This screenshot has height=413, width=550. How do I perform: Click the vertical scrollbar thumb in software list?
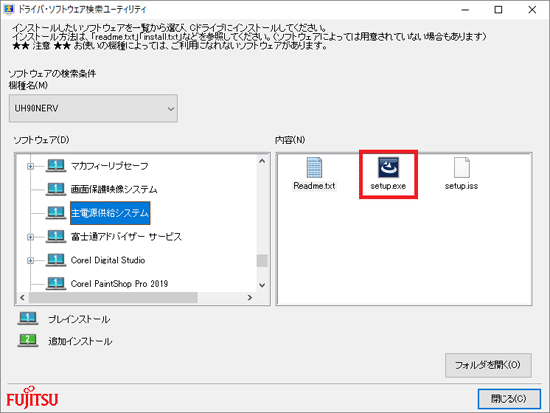click(x=262, y=261)
